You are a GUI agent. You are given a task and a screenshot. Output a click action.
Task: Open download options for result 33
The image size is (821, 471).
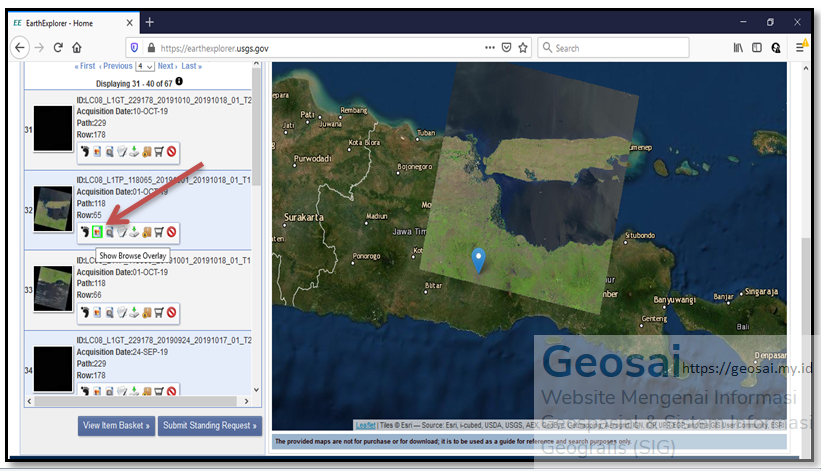pos(134,312)
